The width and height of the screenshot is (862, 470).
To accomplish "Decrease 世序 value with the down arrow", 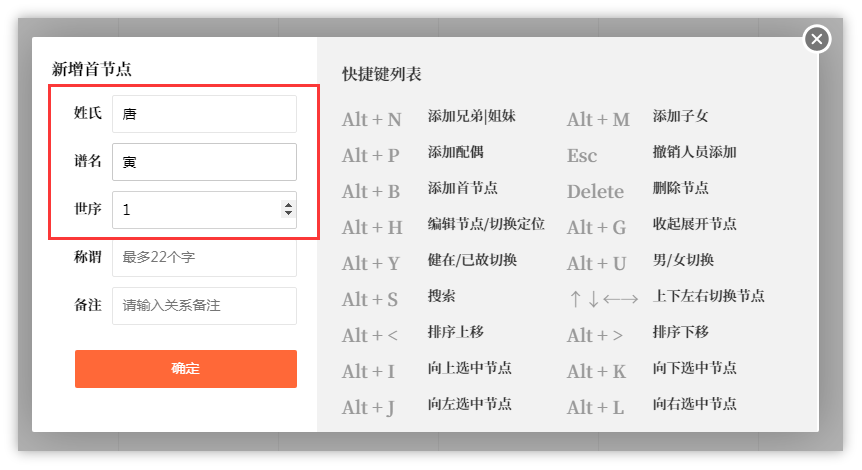I will 288,213.
